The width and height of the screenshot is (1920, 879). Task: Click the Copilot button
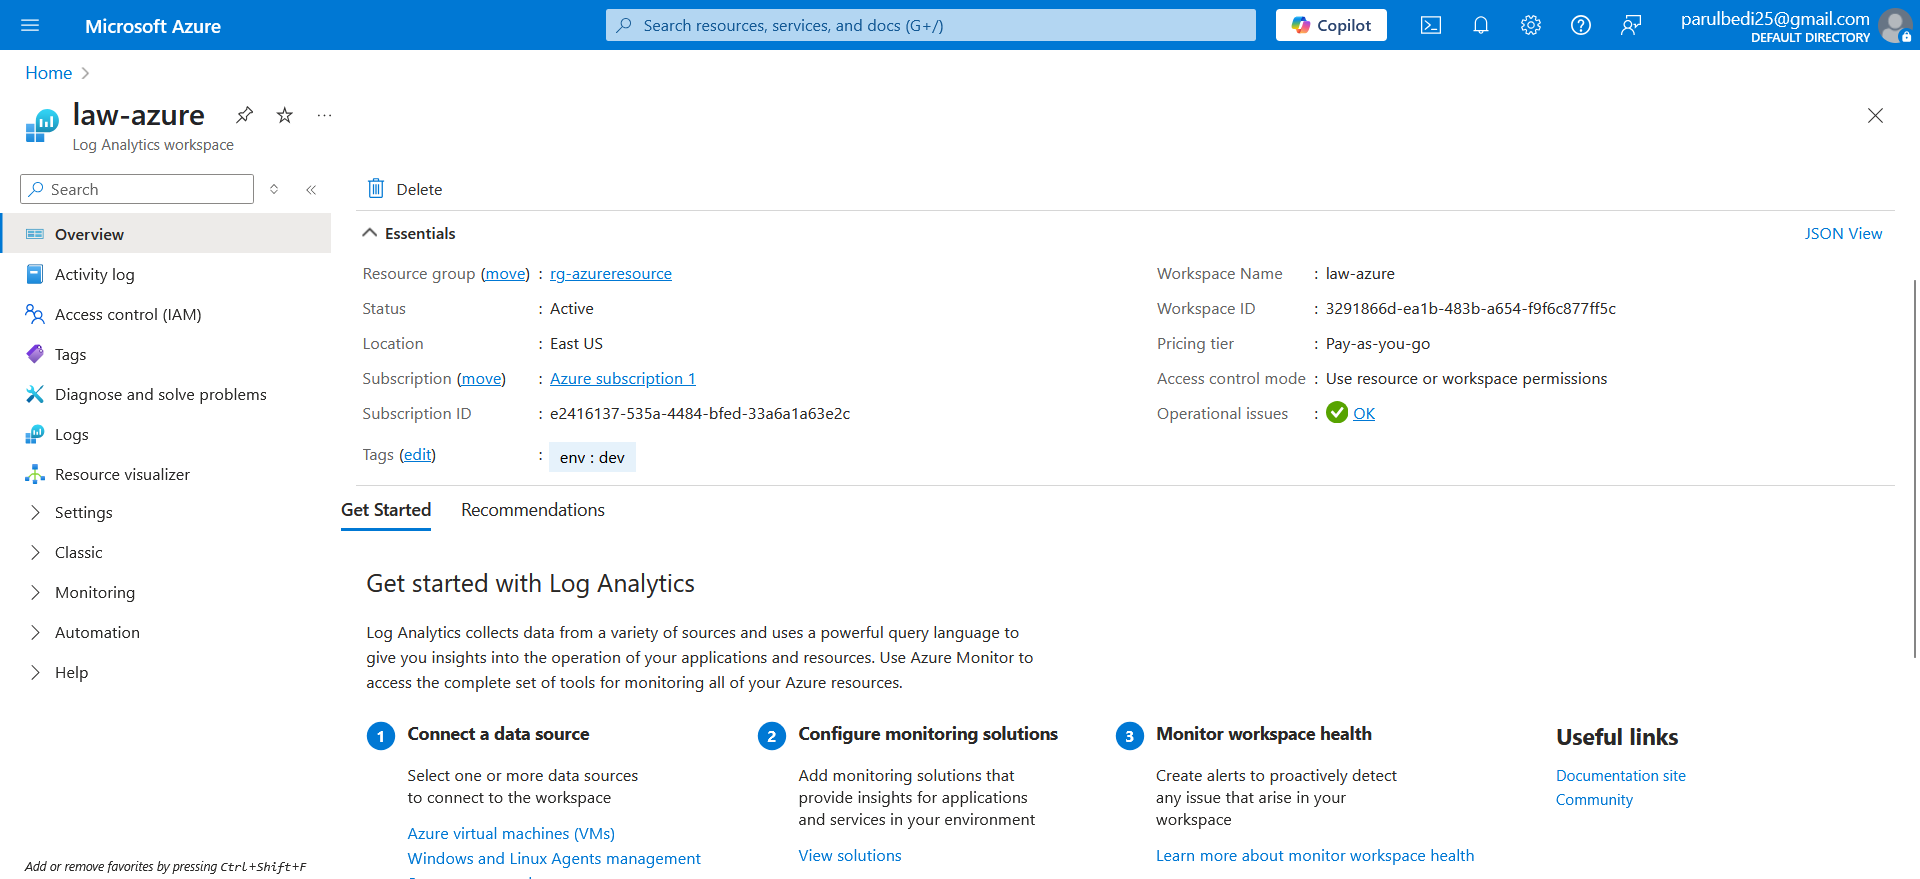coord(1331,25)
